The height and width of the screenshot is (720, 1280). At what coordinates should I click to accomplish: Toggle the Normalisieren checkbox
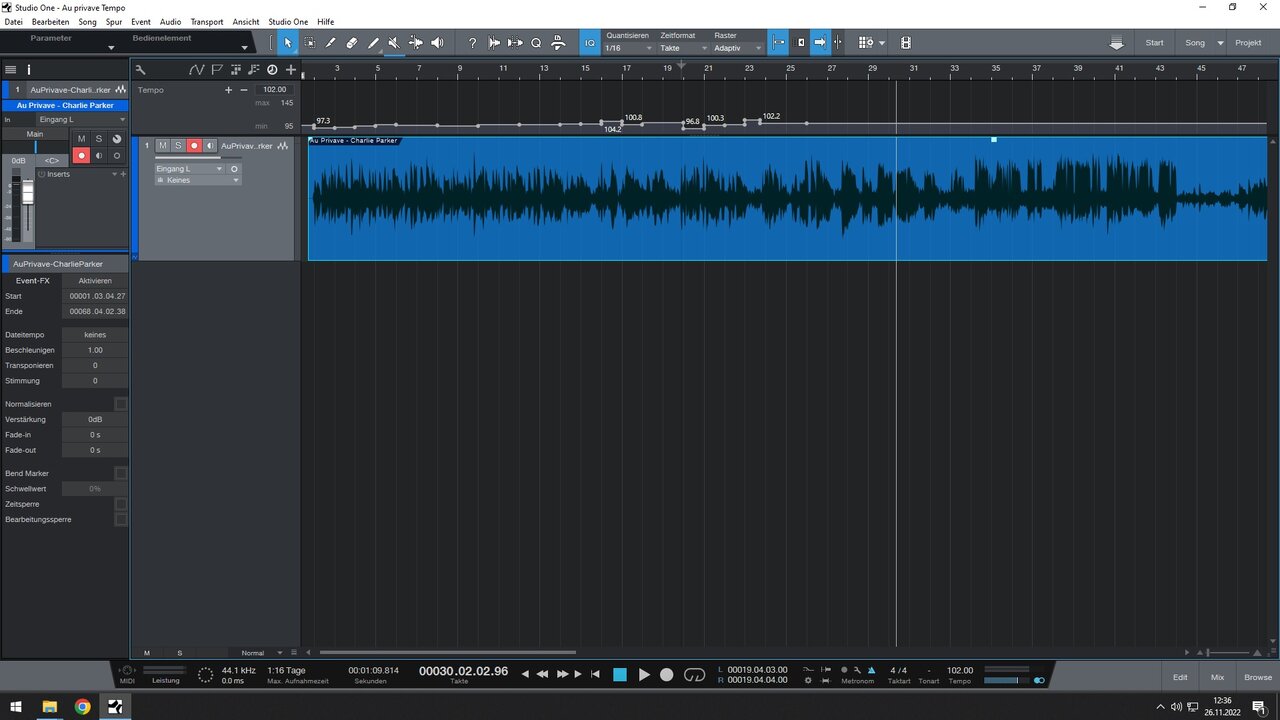121,404
